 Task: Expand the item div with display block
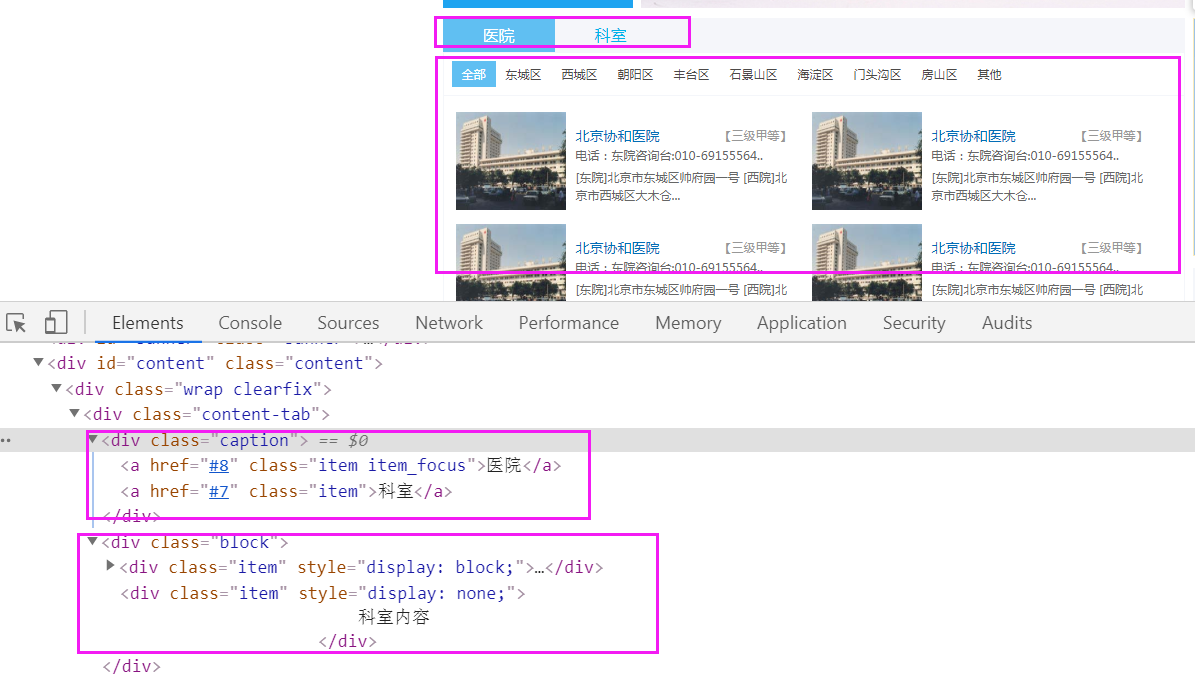pyautogui.click(x=110, y=567)
